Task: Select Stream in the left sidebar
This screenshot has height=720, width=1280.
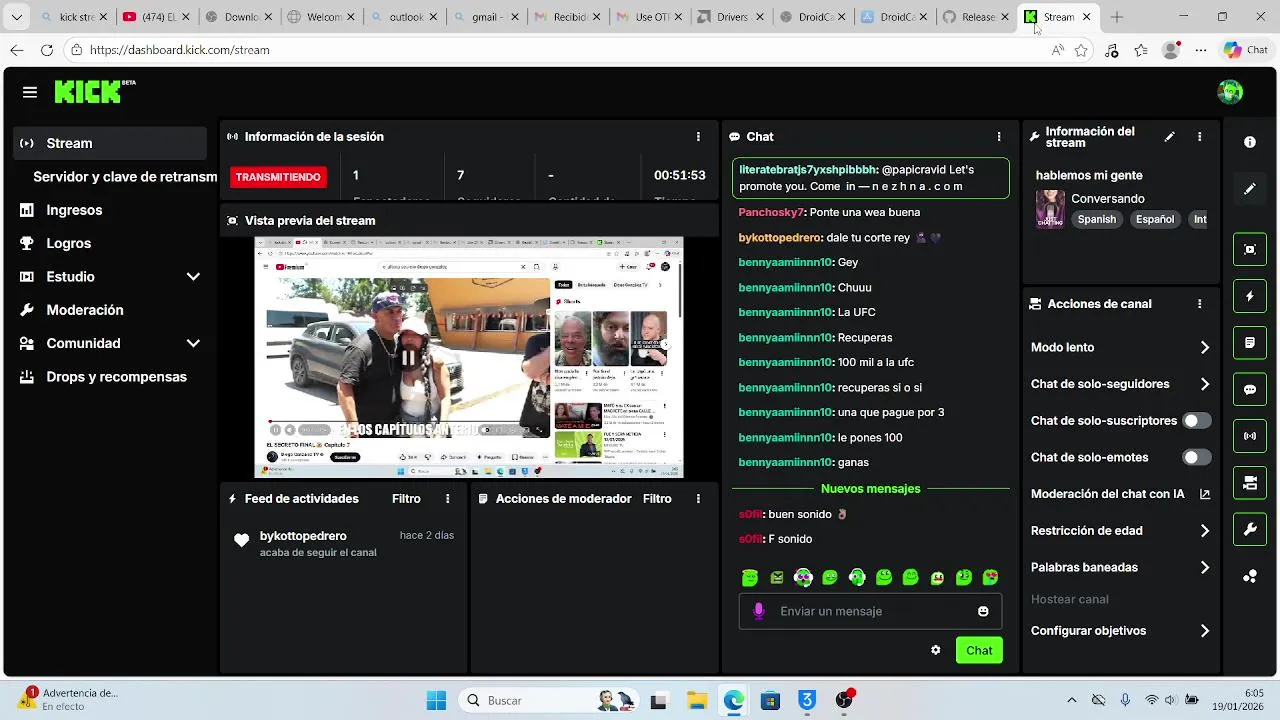Action: [110, 143]
